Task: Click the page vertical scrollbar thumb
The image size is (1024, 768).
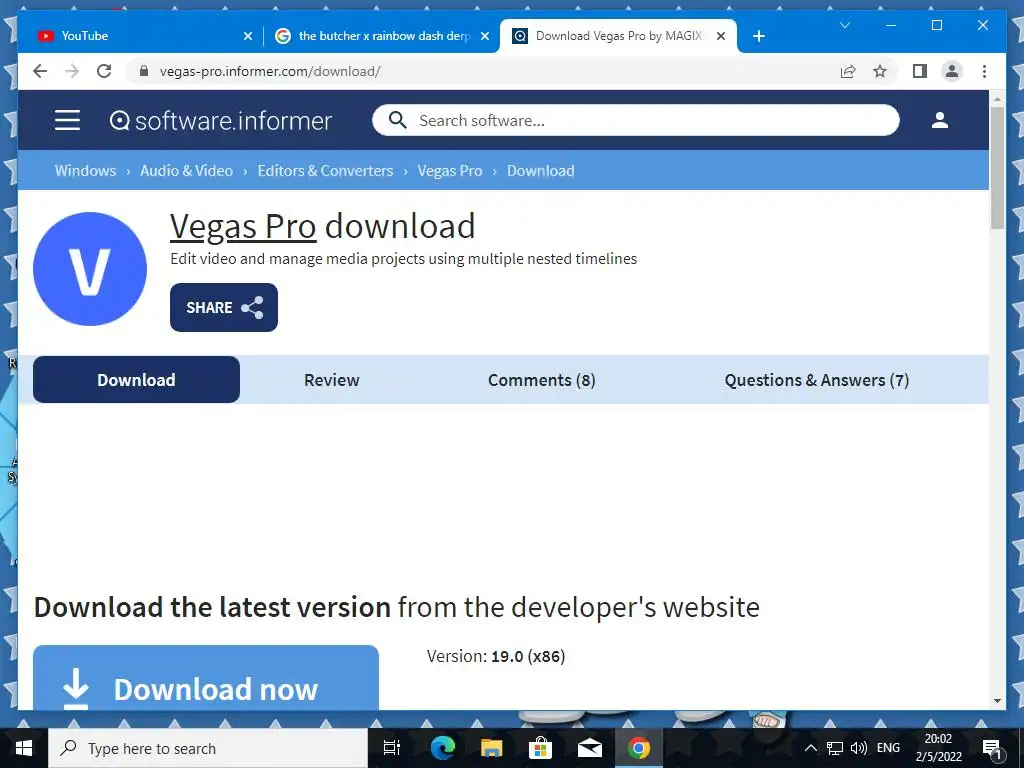Action: [997, 167]
